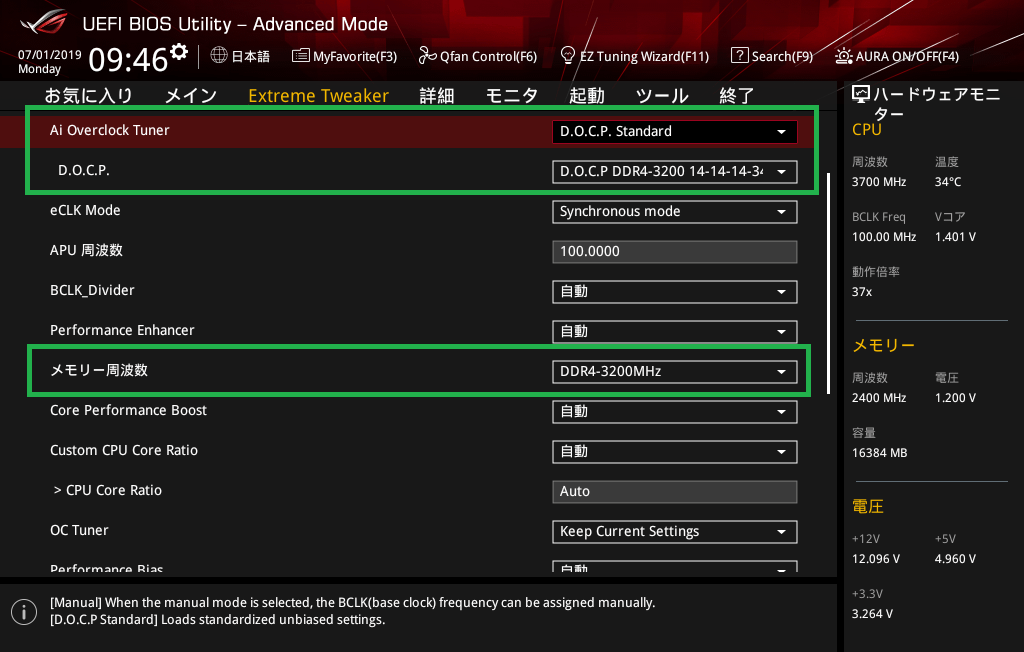Image resolution: width=1024 pixels, height=652 pixels.
Task: Click the Search question mark icon
Action: pyautogui.click(x=739, y=56)
